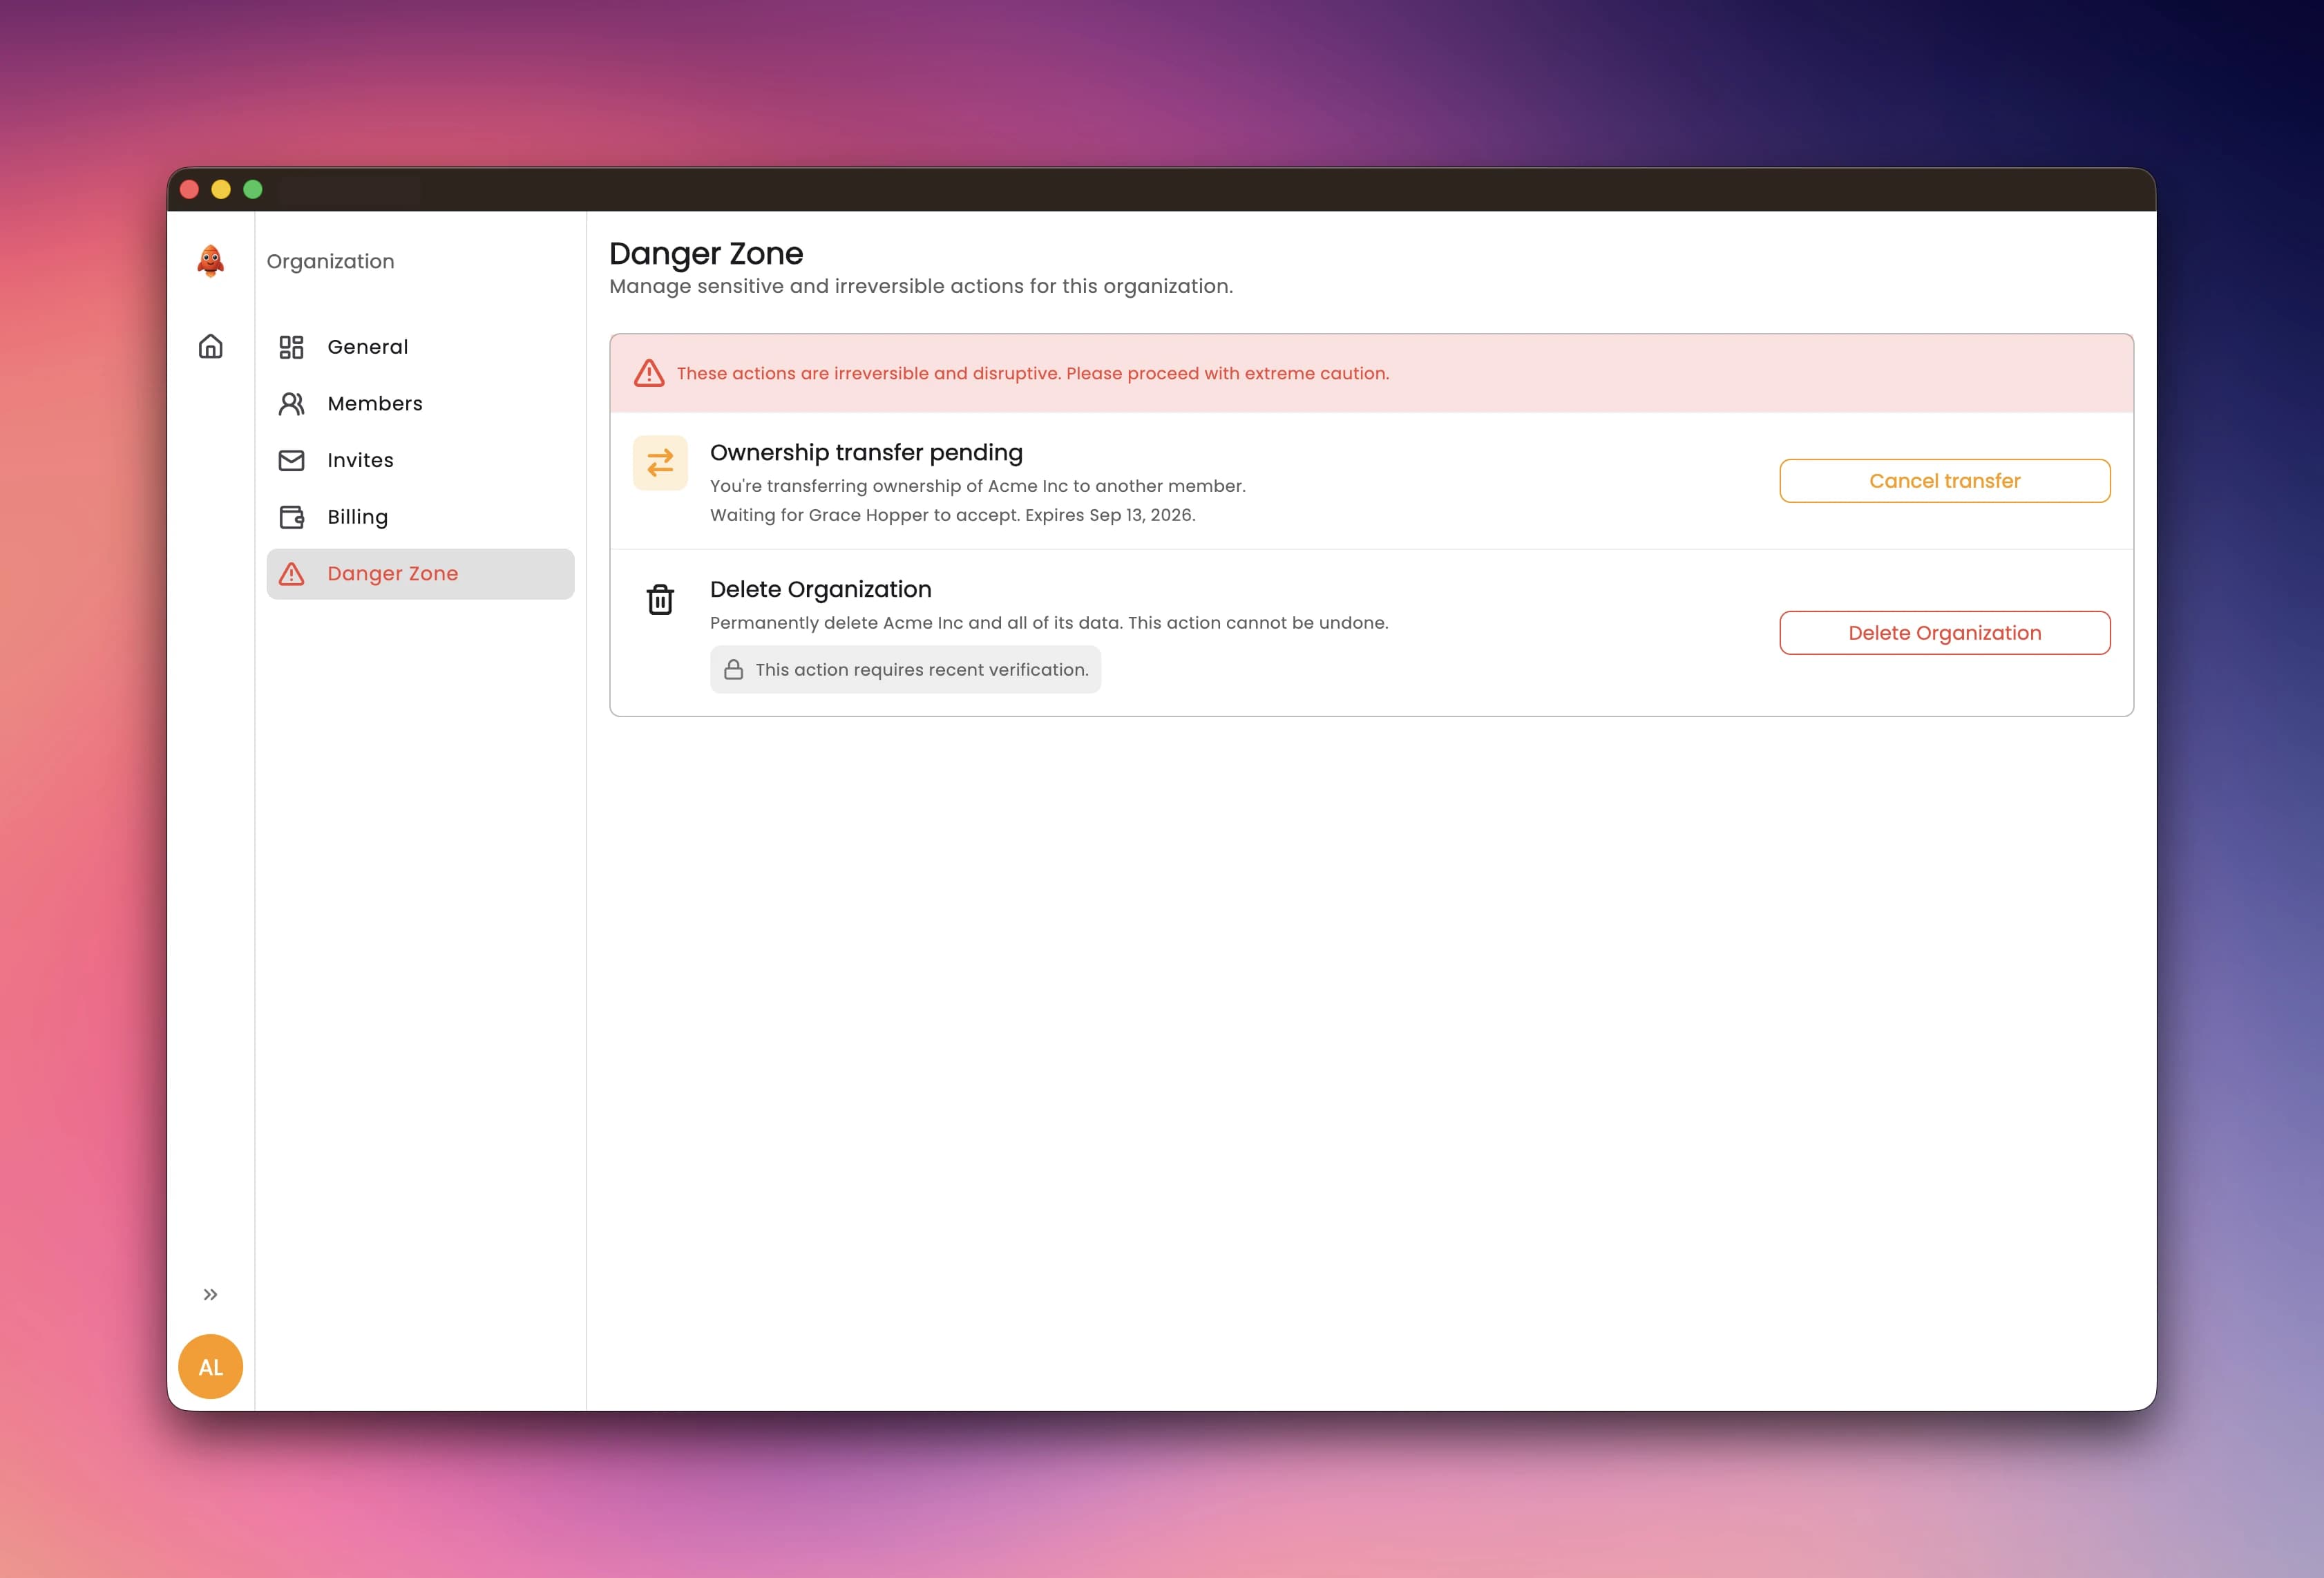This screenshot has width=2324, height=1578.
Task: Click the Billing wallet icon
Action: click(291, 517)
